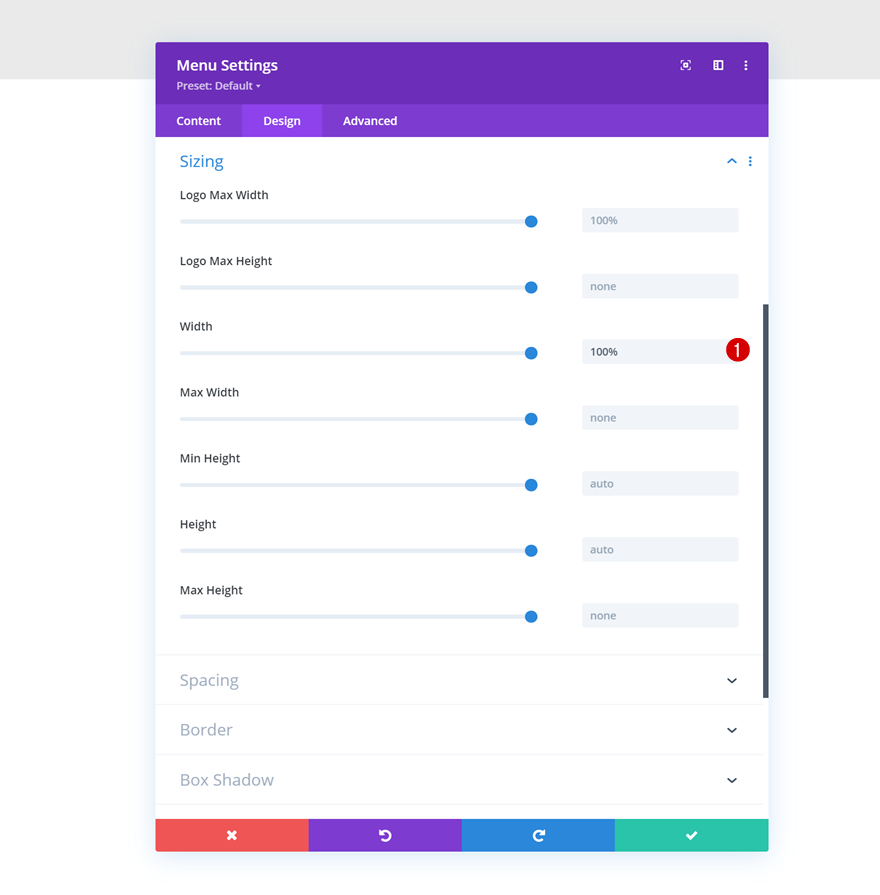The height and width of the screenshot is (895, 880).
Task: Click the settings panel vertical scrollbar
Action: click(x=765, y=500)
